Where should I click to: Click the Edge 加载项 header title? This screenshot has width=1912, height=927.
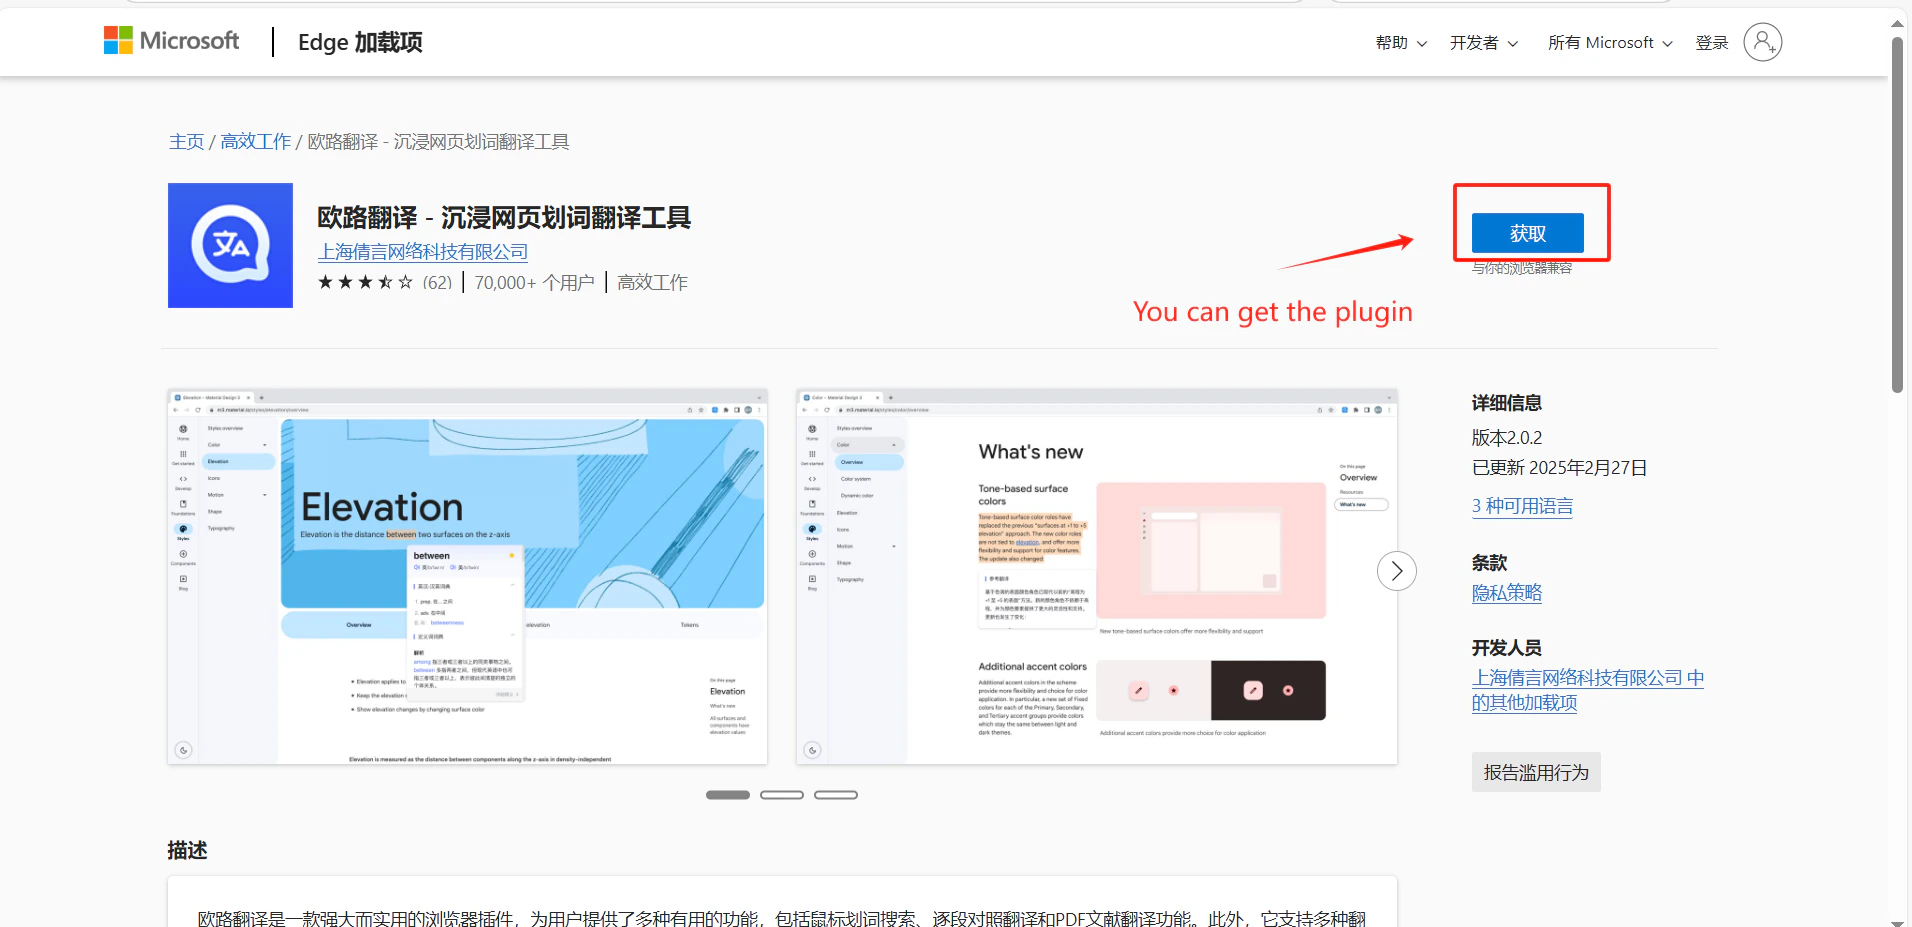(359, 42)
